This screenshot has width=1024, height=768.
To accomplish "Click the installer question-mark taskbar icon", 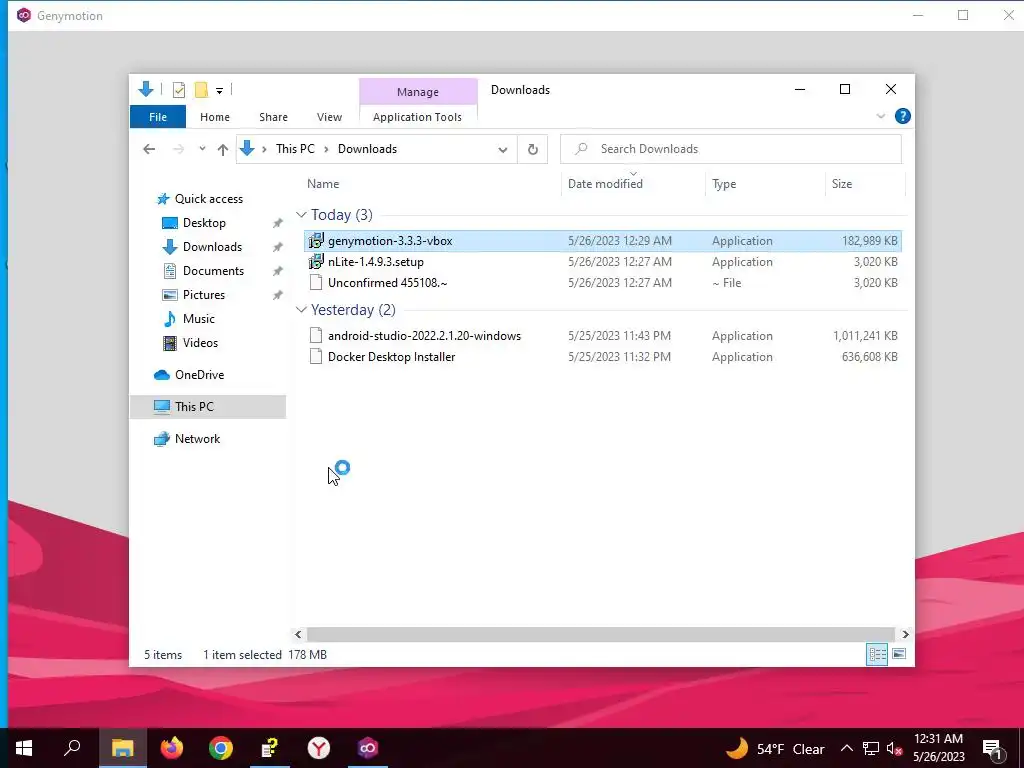I will (x=270, y=748).
